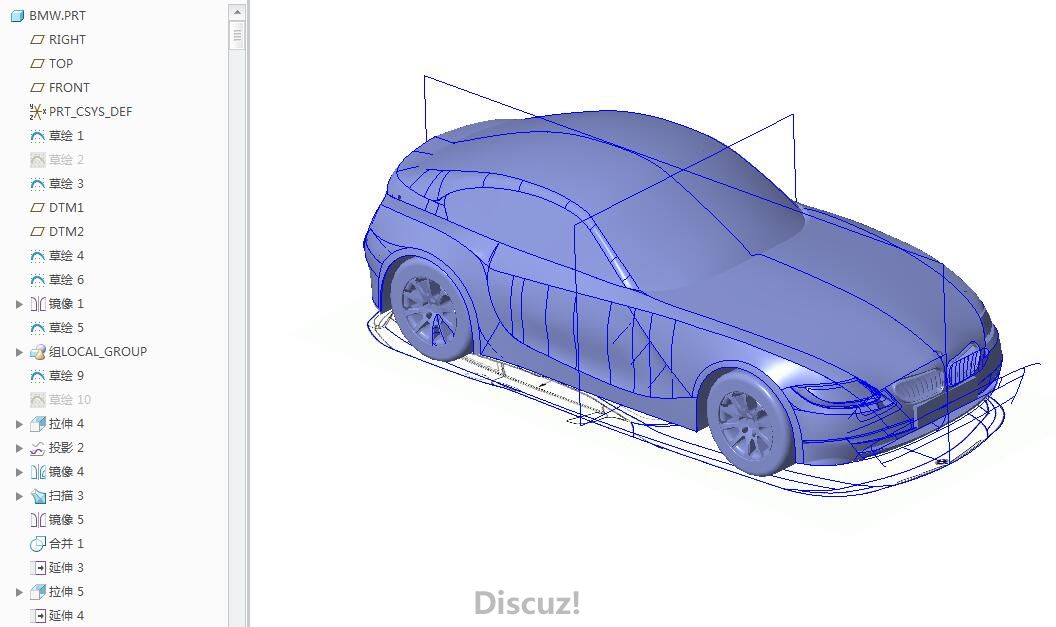Select the DTM1 label in tree
The width and height of the screenshot is (1056, 627).
tap(66, 207)
